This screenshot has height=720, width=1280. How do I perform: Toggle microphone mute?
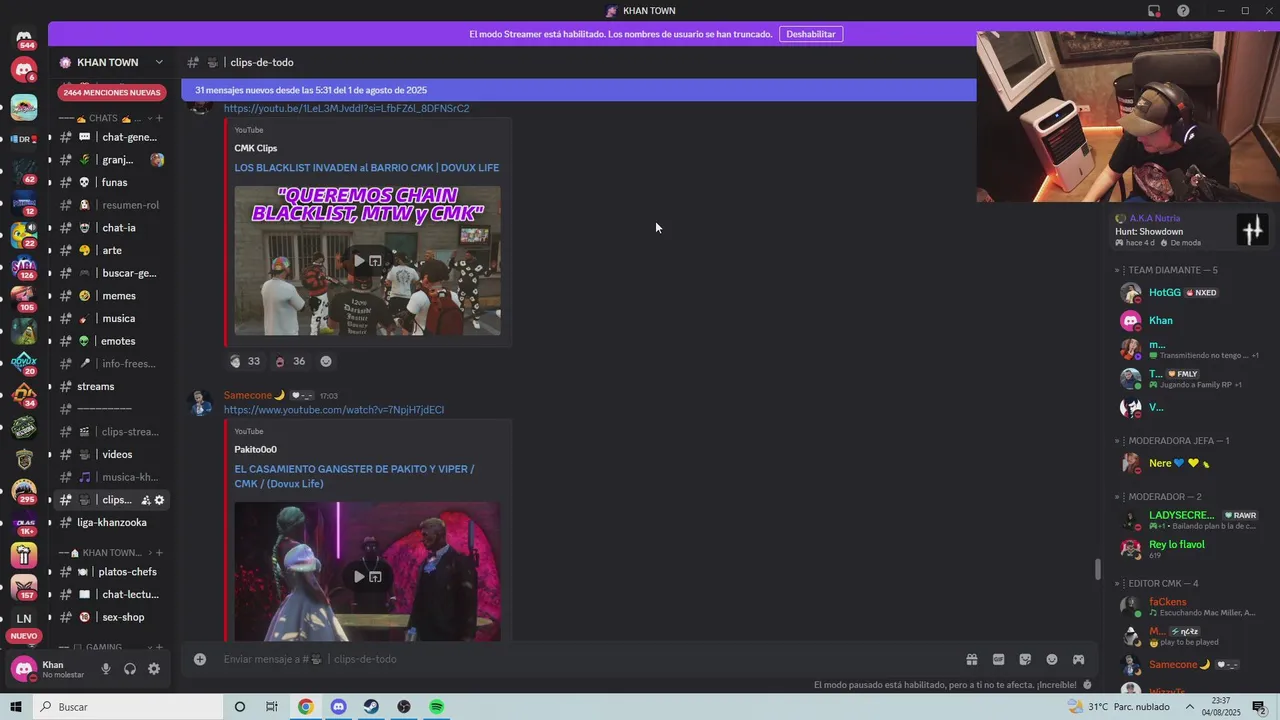click(106, 669)
